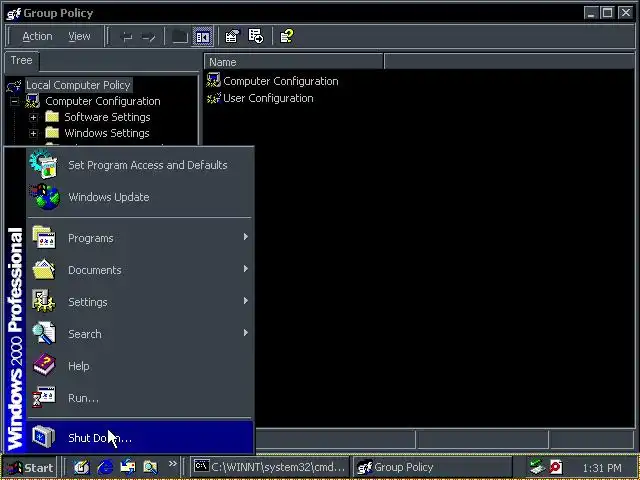Select Software Settings in the tree
This screenshot has width=640, height=480.
[x=107, y=117]
